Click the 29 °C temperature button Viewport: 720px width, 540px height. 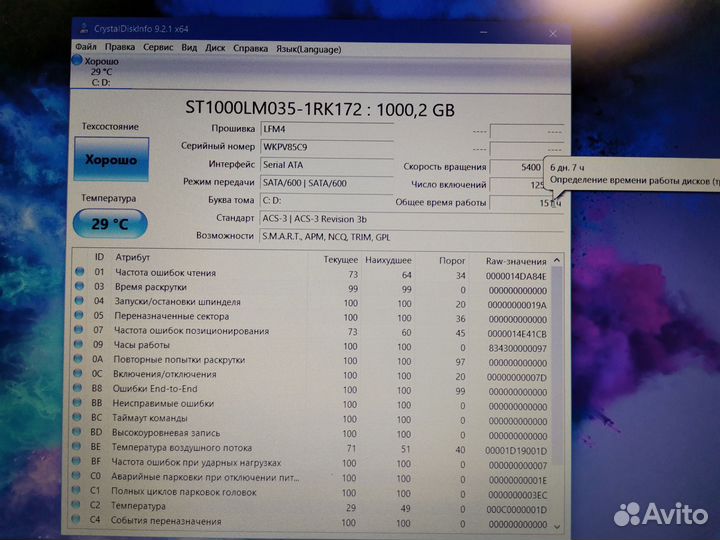(110, 224)
